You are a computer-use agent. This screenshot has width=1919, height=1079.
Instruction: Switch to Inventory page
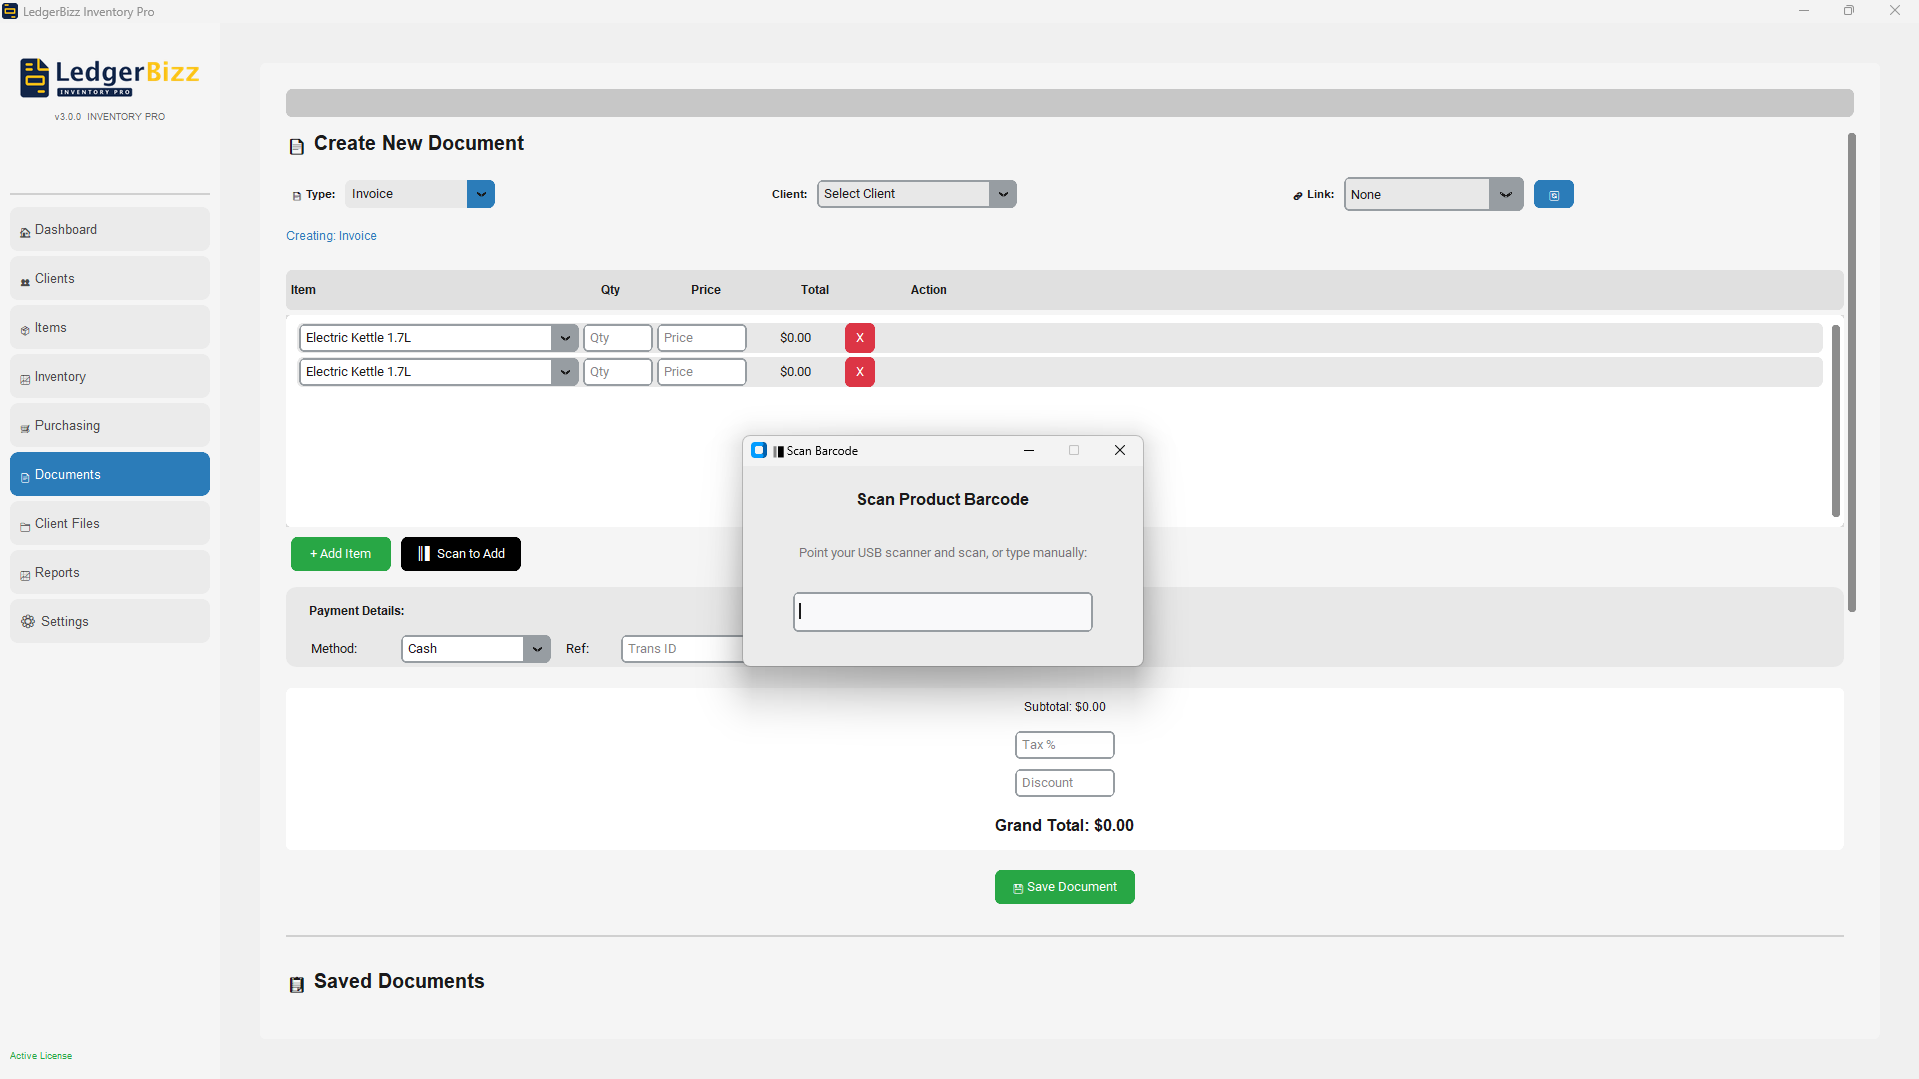point(110,377)
